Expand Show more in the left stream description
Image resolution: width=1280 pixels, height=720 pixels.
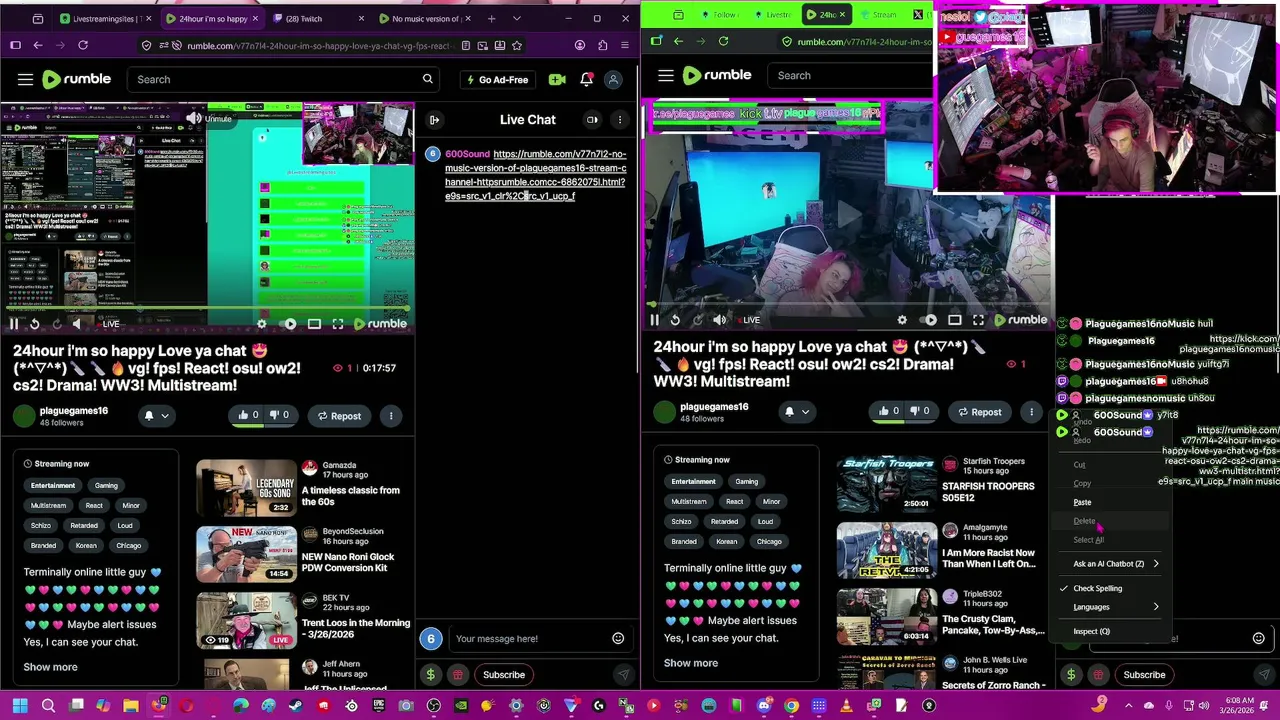(50, 667)
